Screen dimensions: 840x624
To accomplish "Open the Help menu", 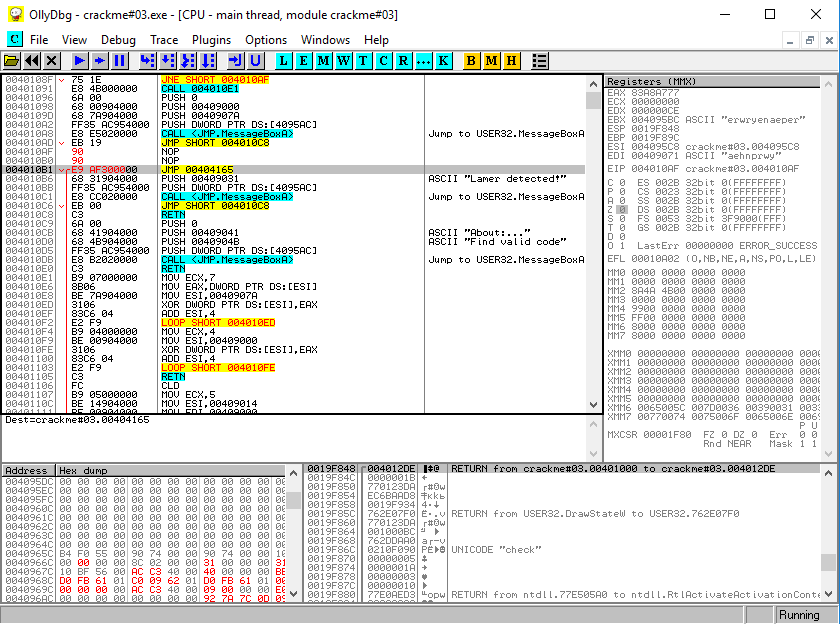I will pyautogui.click(x=376, y=40).
